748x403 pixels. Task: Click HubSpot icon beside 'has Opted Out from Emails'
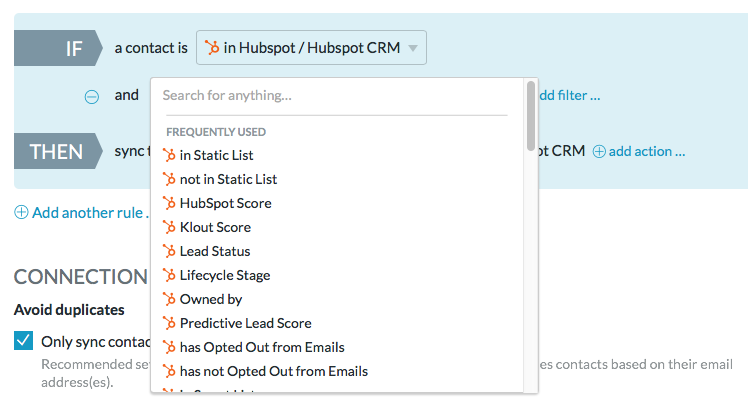[x=169, y=347]
